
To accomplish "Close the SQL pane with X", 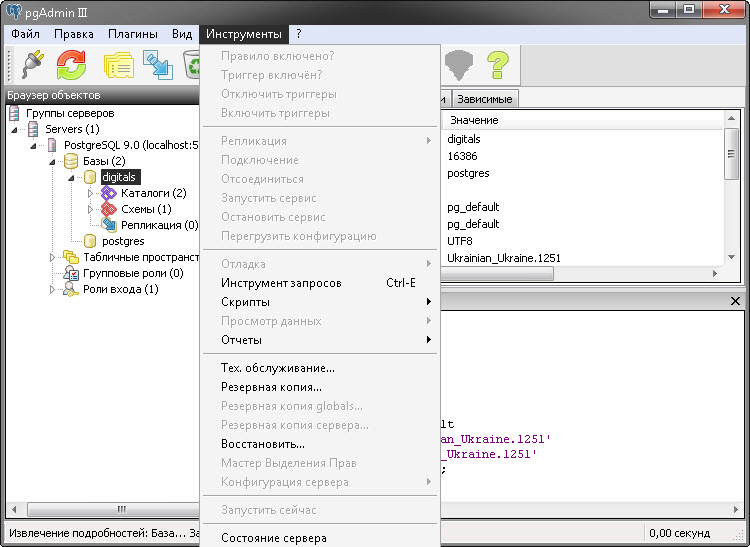I will tap(736, 301).
